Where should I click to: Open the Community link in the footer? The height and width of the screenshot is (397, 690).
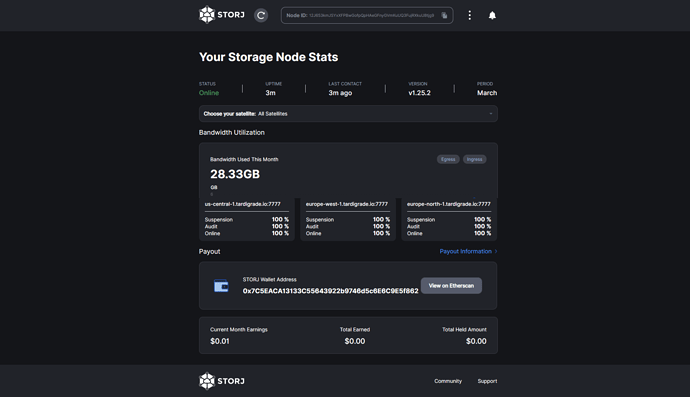pos(448,381)
